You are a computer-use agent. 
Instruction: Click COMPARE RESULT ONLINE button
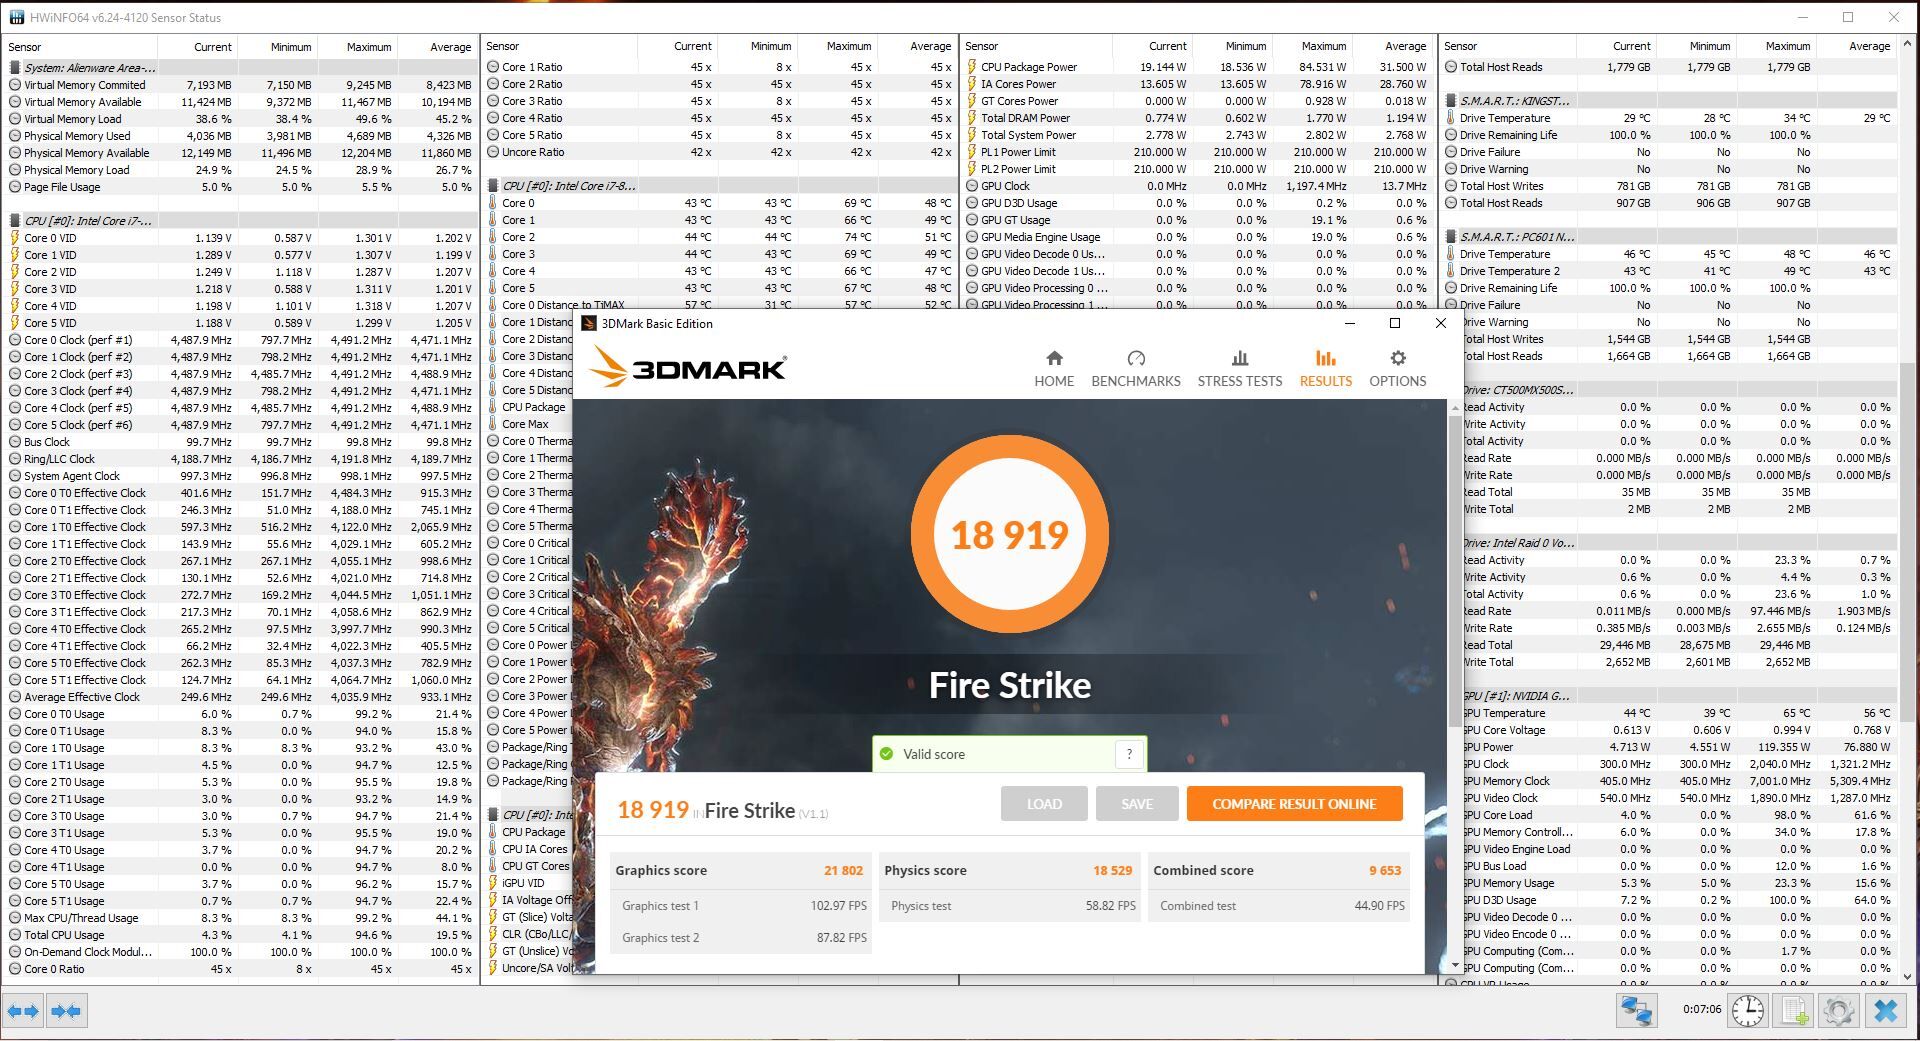[x=1294, y=804]
